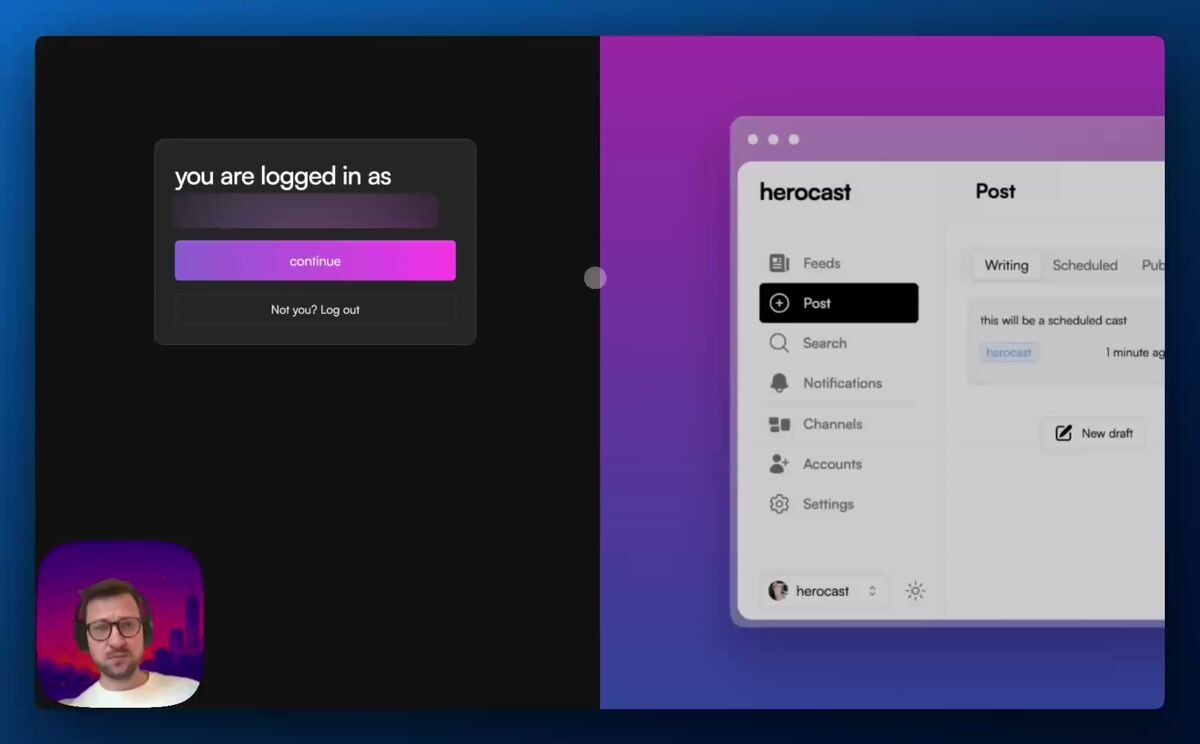The image size is (1200, 744).
Task: Click the purple continue button
Action: click(x=315, y=261)
